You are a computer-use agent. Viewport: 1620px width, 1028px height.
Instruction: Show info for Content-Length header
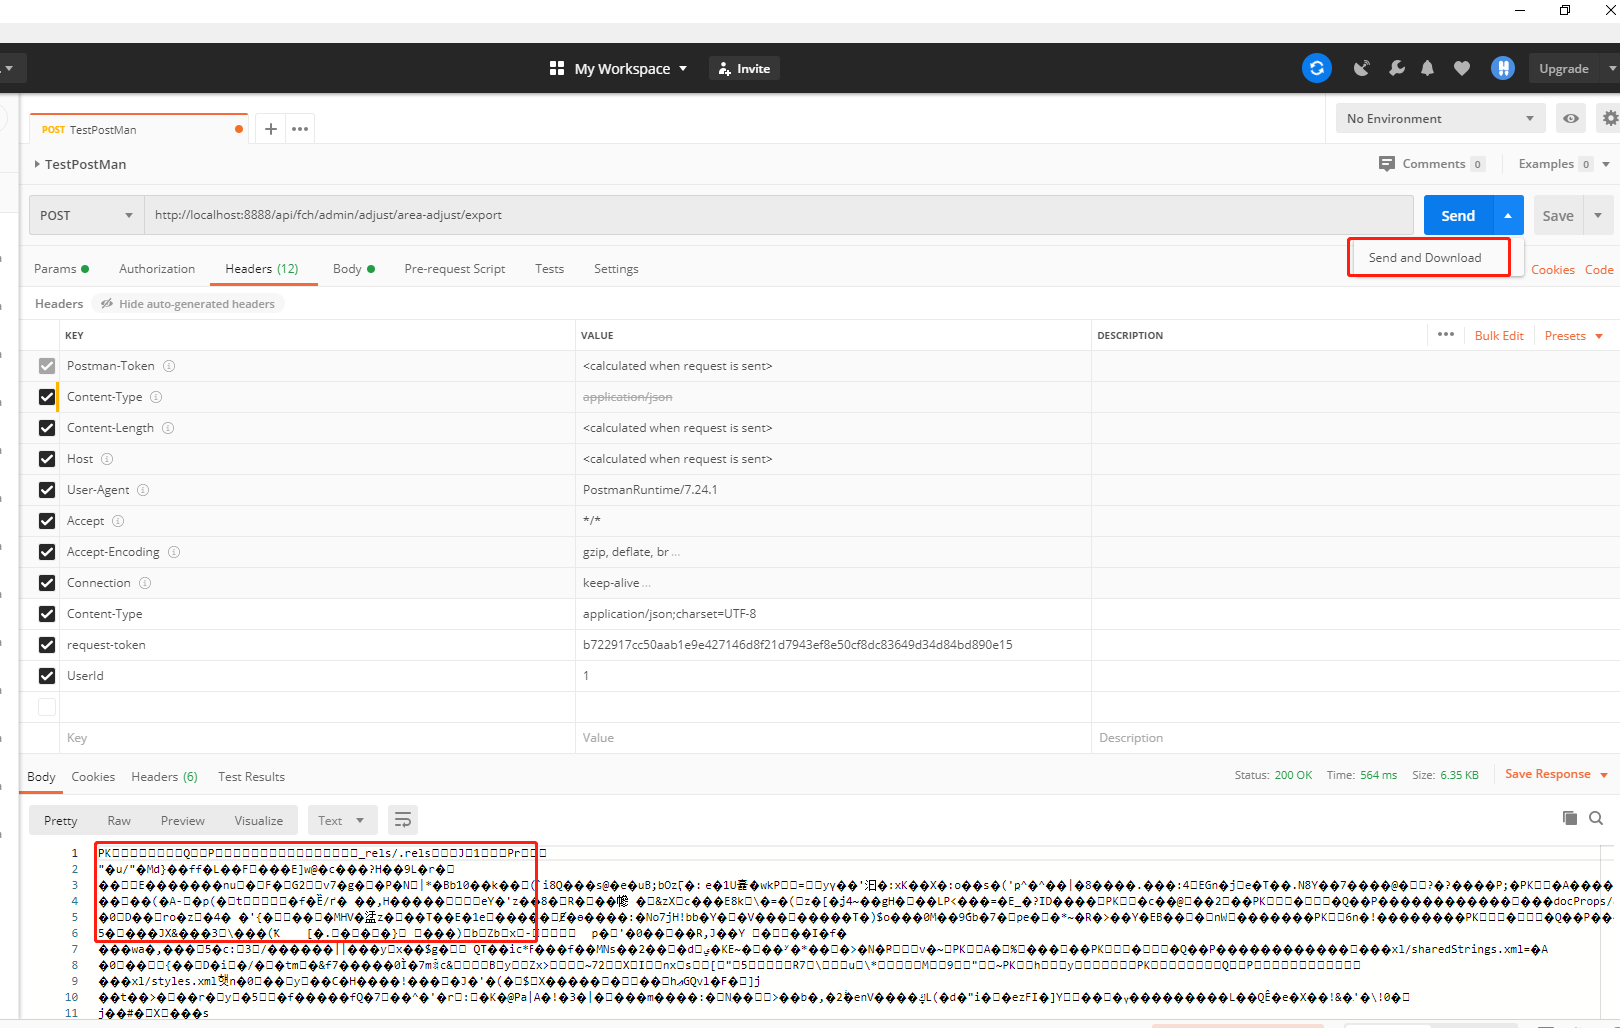(x=168, y=428)
